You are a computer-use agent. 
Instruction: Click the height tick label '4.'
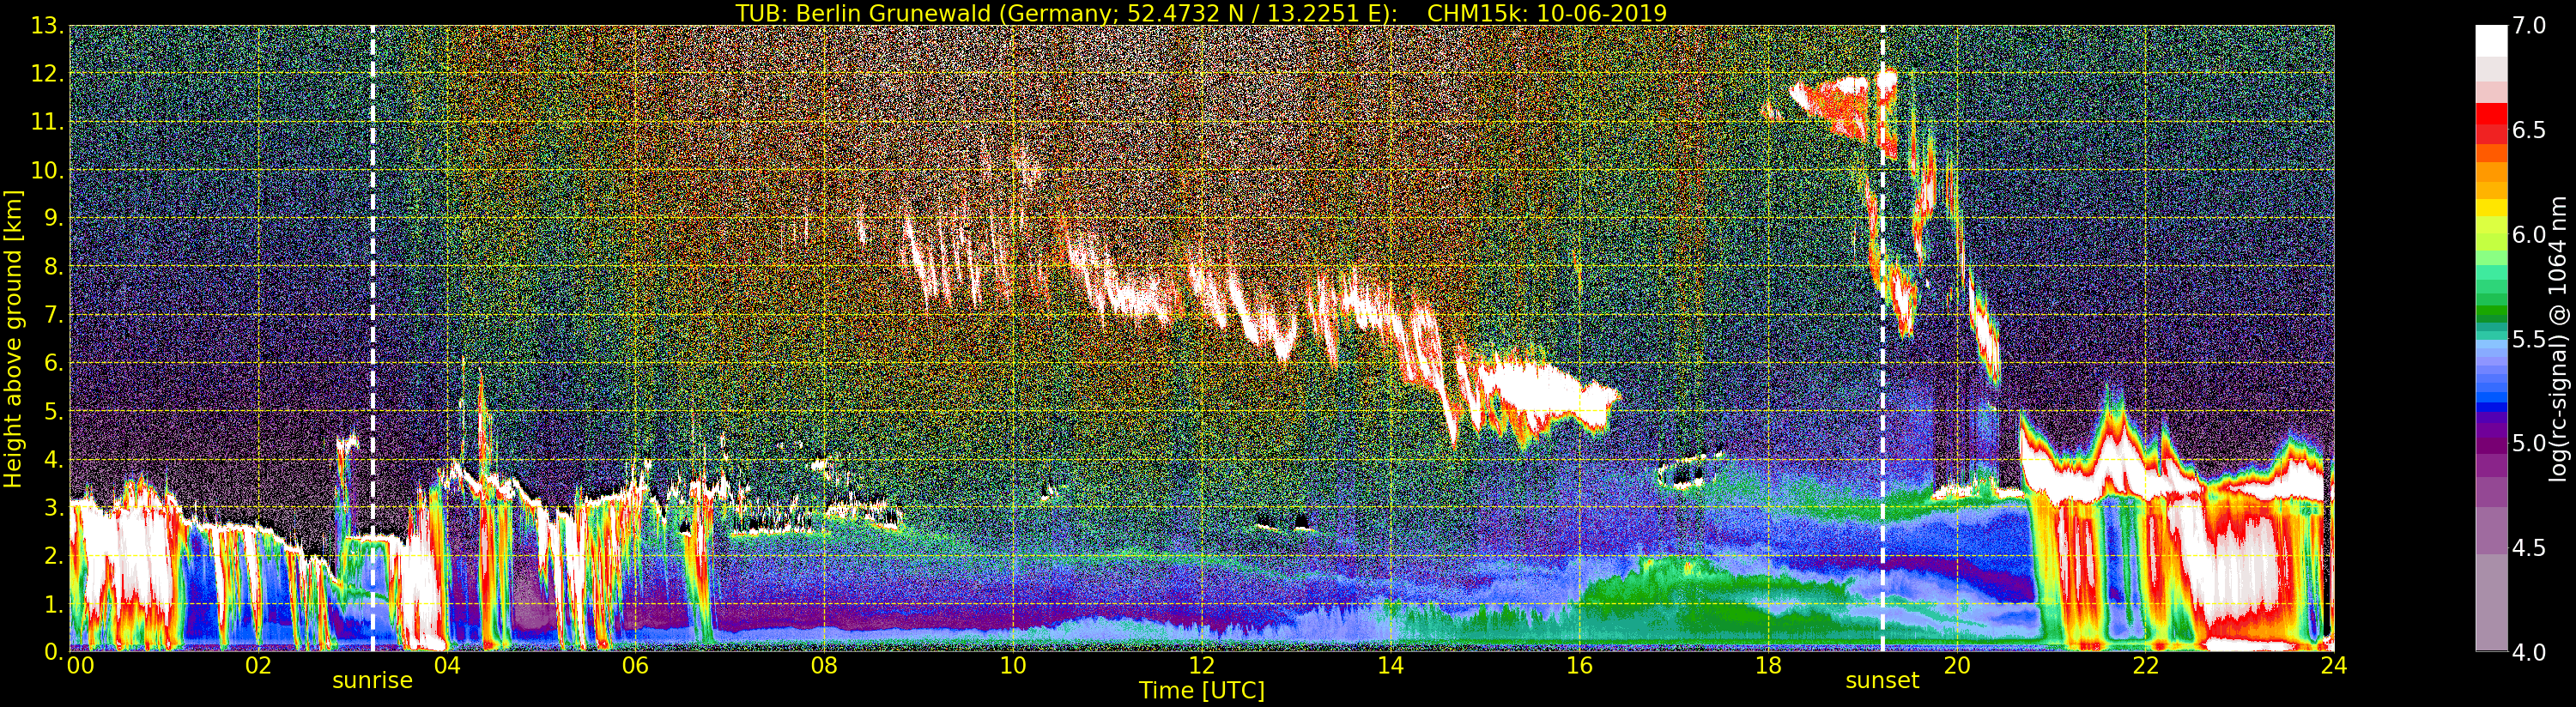click(x=53, y=460)
